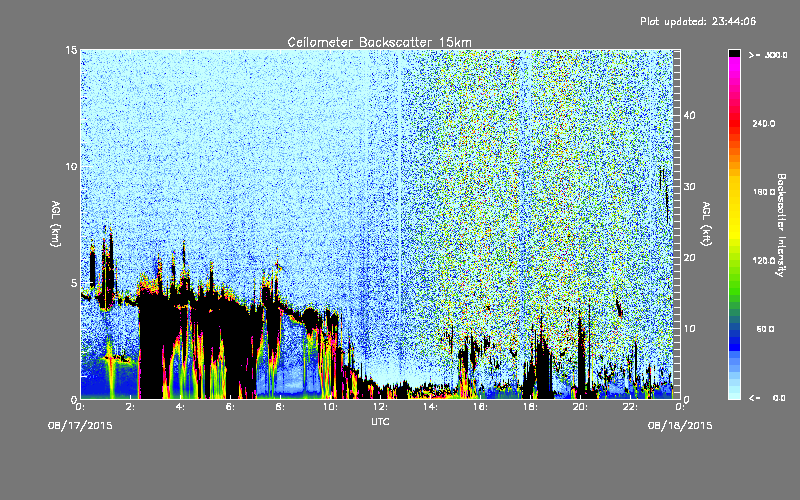Click the 'AGL (km)' left axis label
This screenshot has width=800, height=500.
coord(56,224)
